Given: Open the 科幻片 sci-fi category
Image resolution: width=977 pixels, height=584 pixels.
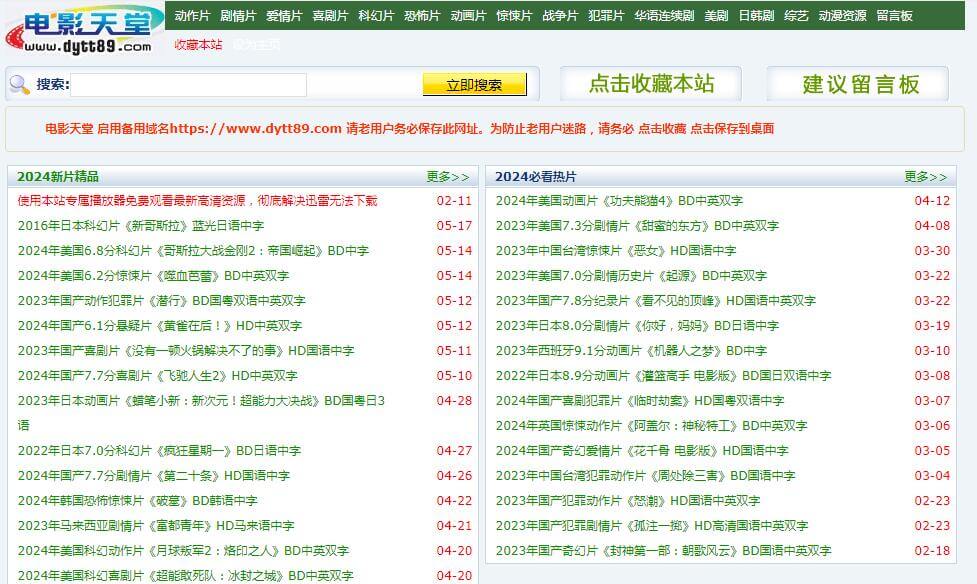Looking at the screenshot, I should [374, 15].
